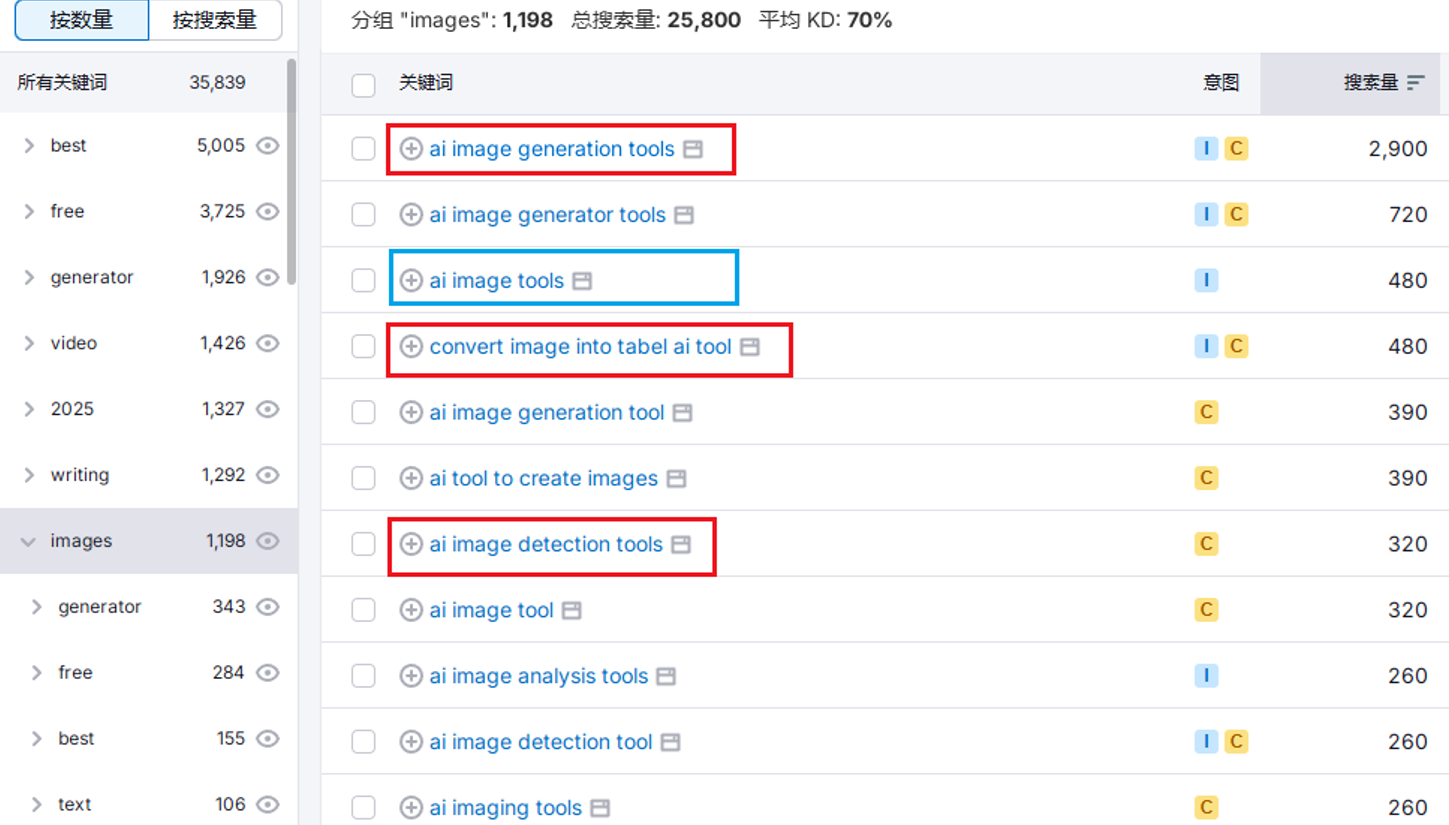Click plus icon next to 'ai imaging tools'
This screenshot has height=825, width=1449.
click(x=410, y=808)
